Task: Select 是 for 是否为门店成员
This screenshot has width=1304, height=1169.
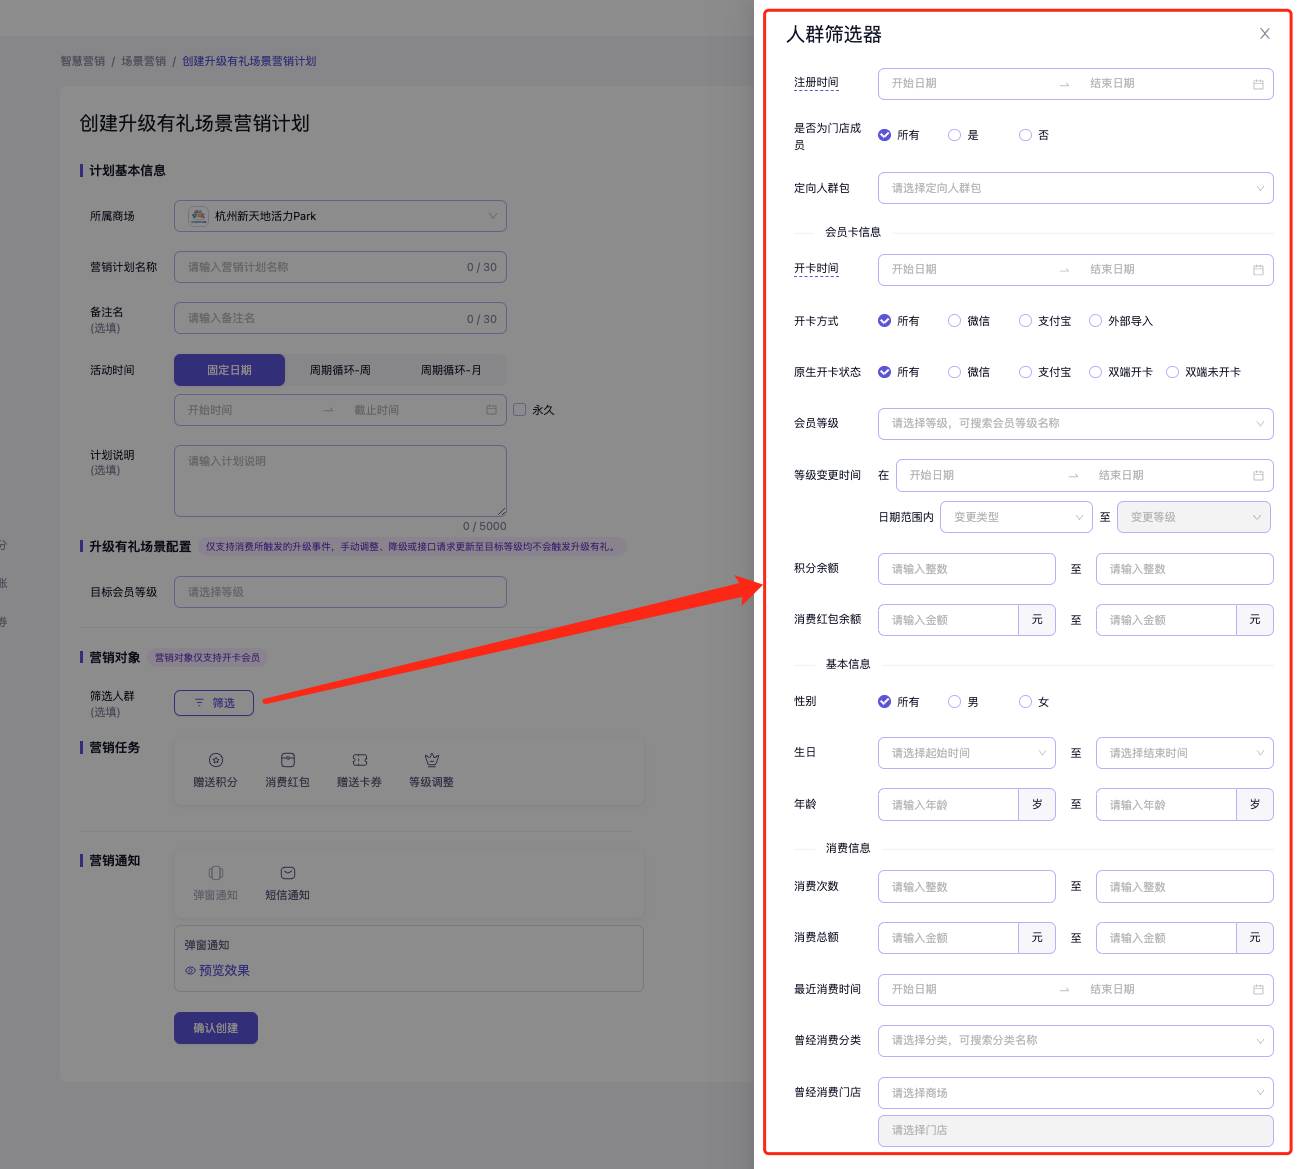Action: point(955,135)
